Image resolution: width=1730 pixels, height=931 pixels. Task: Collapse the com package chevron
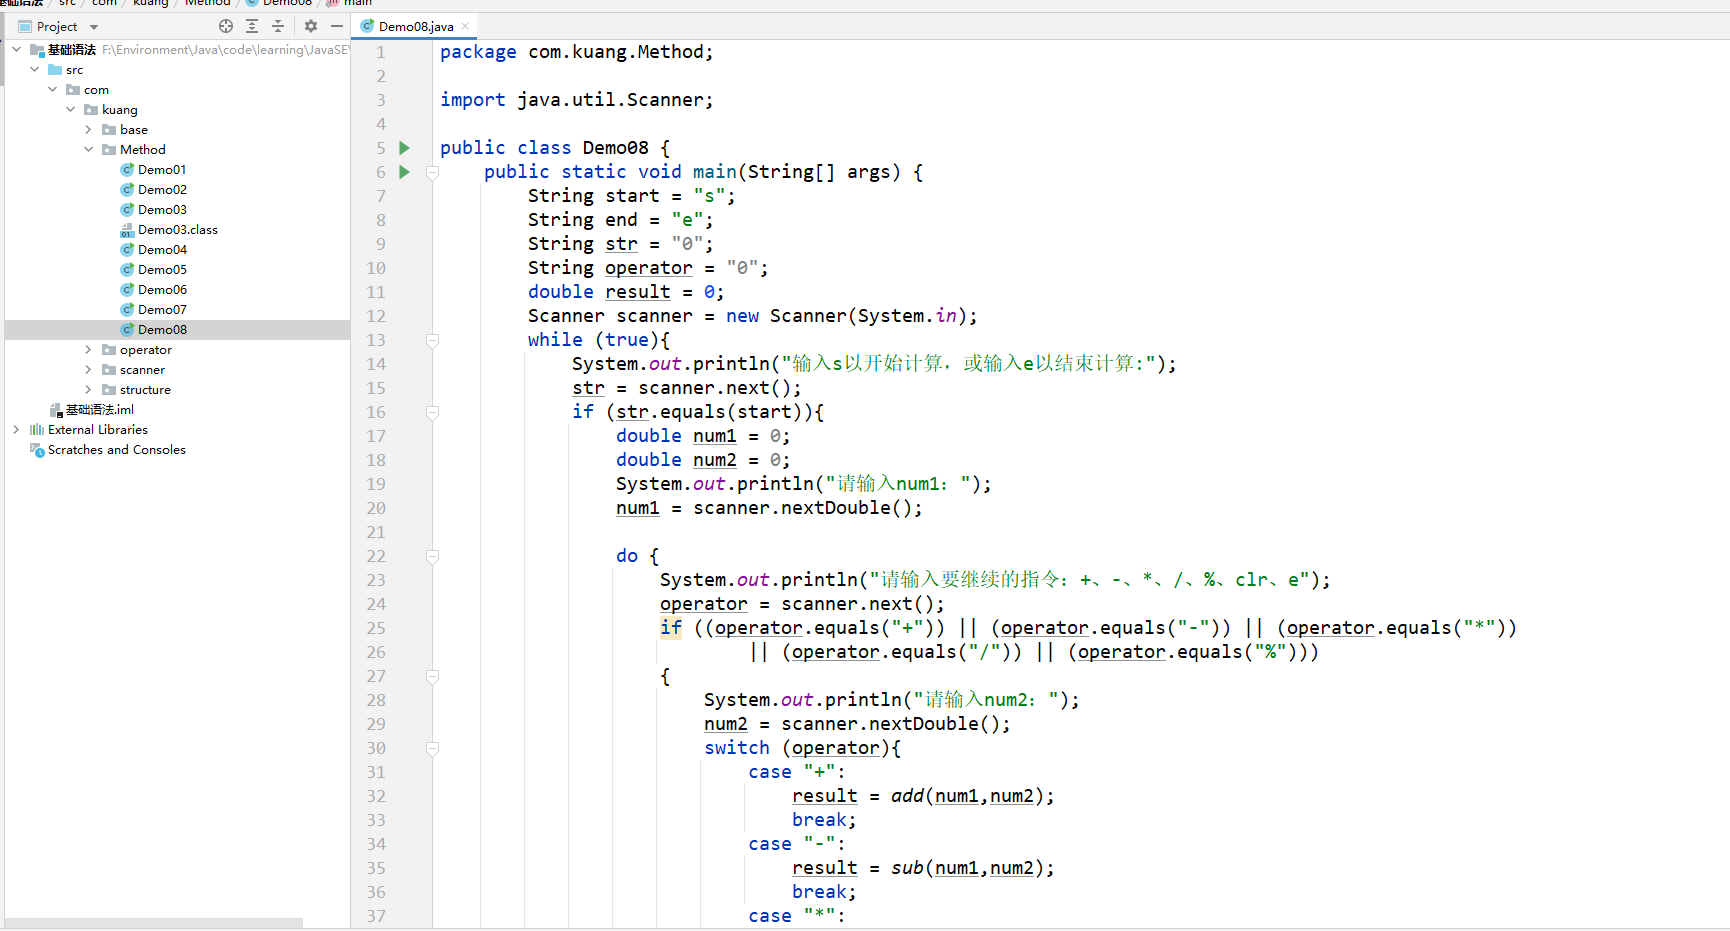pos(53,90)
